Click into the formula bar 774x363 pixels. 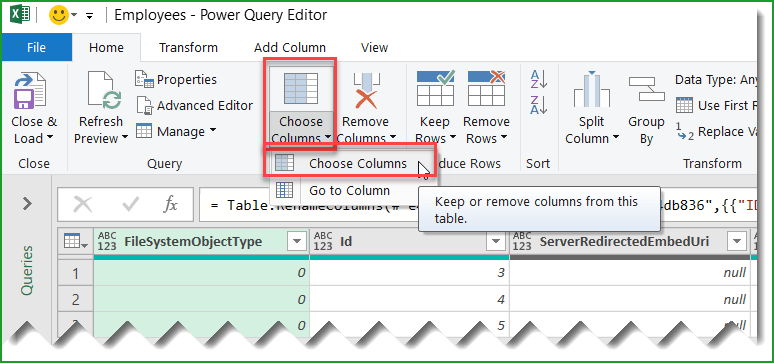coord(478,204)
